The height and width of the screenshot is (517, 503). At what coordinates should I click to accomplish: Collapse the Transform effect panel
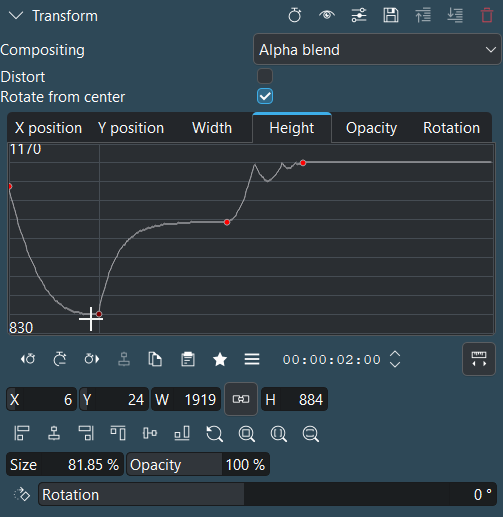[16, 16]
